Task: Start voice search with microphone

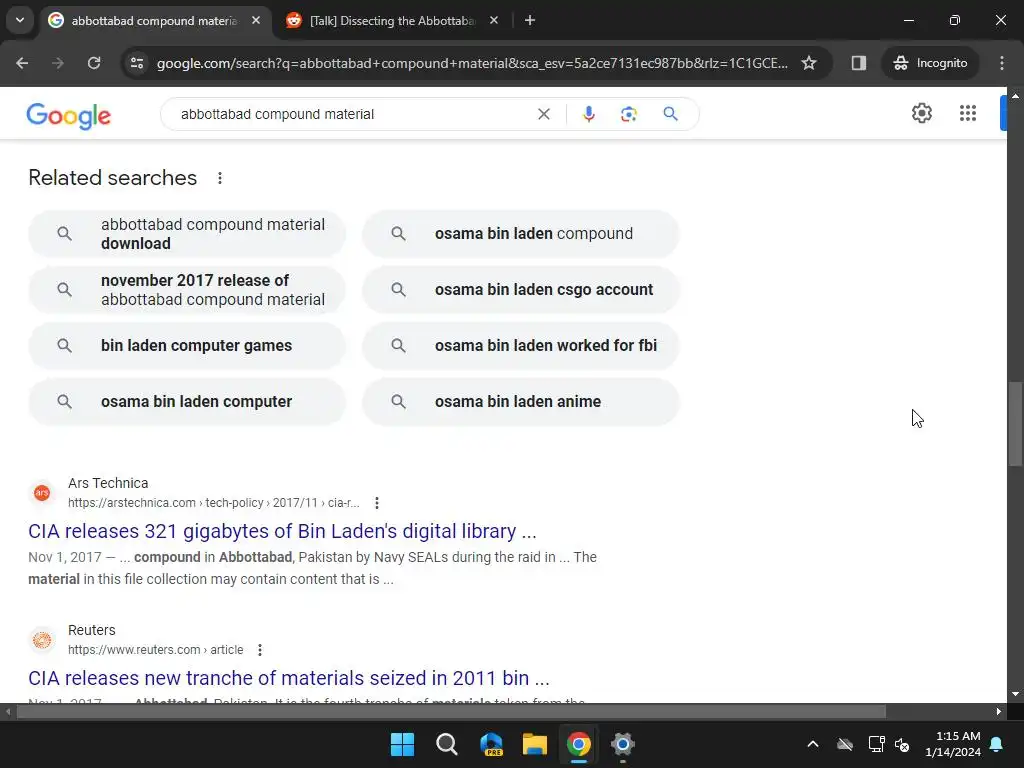Action: (588, 114)
